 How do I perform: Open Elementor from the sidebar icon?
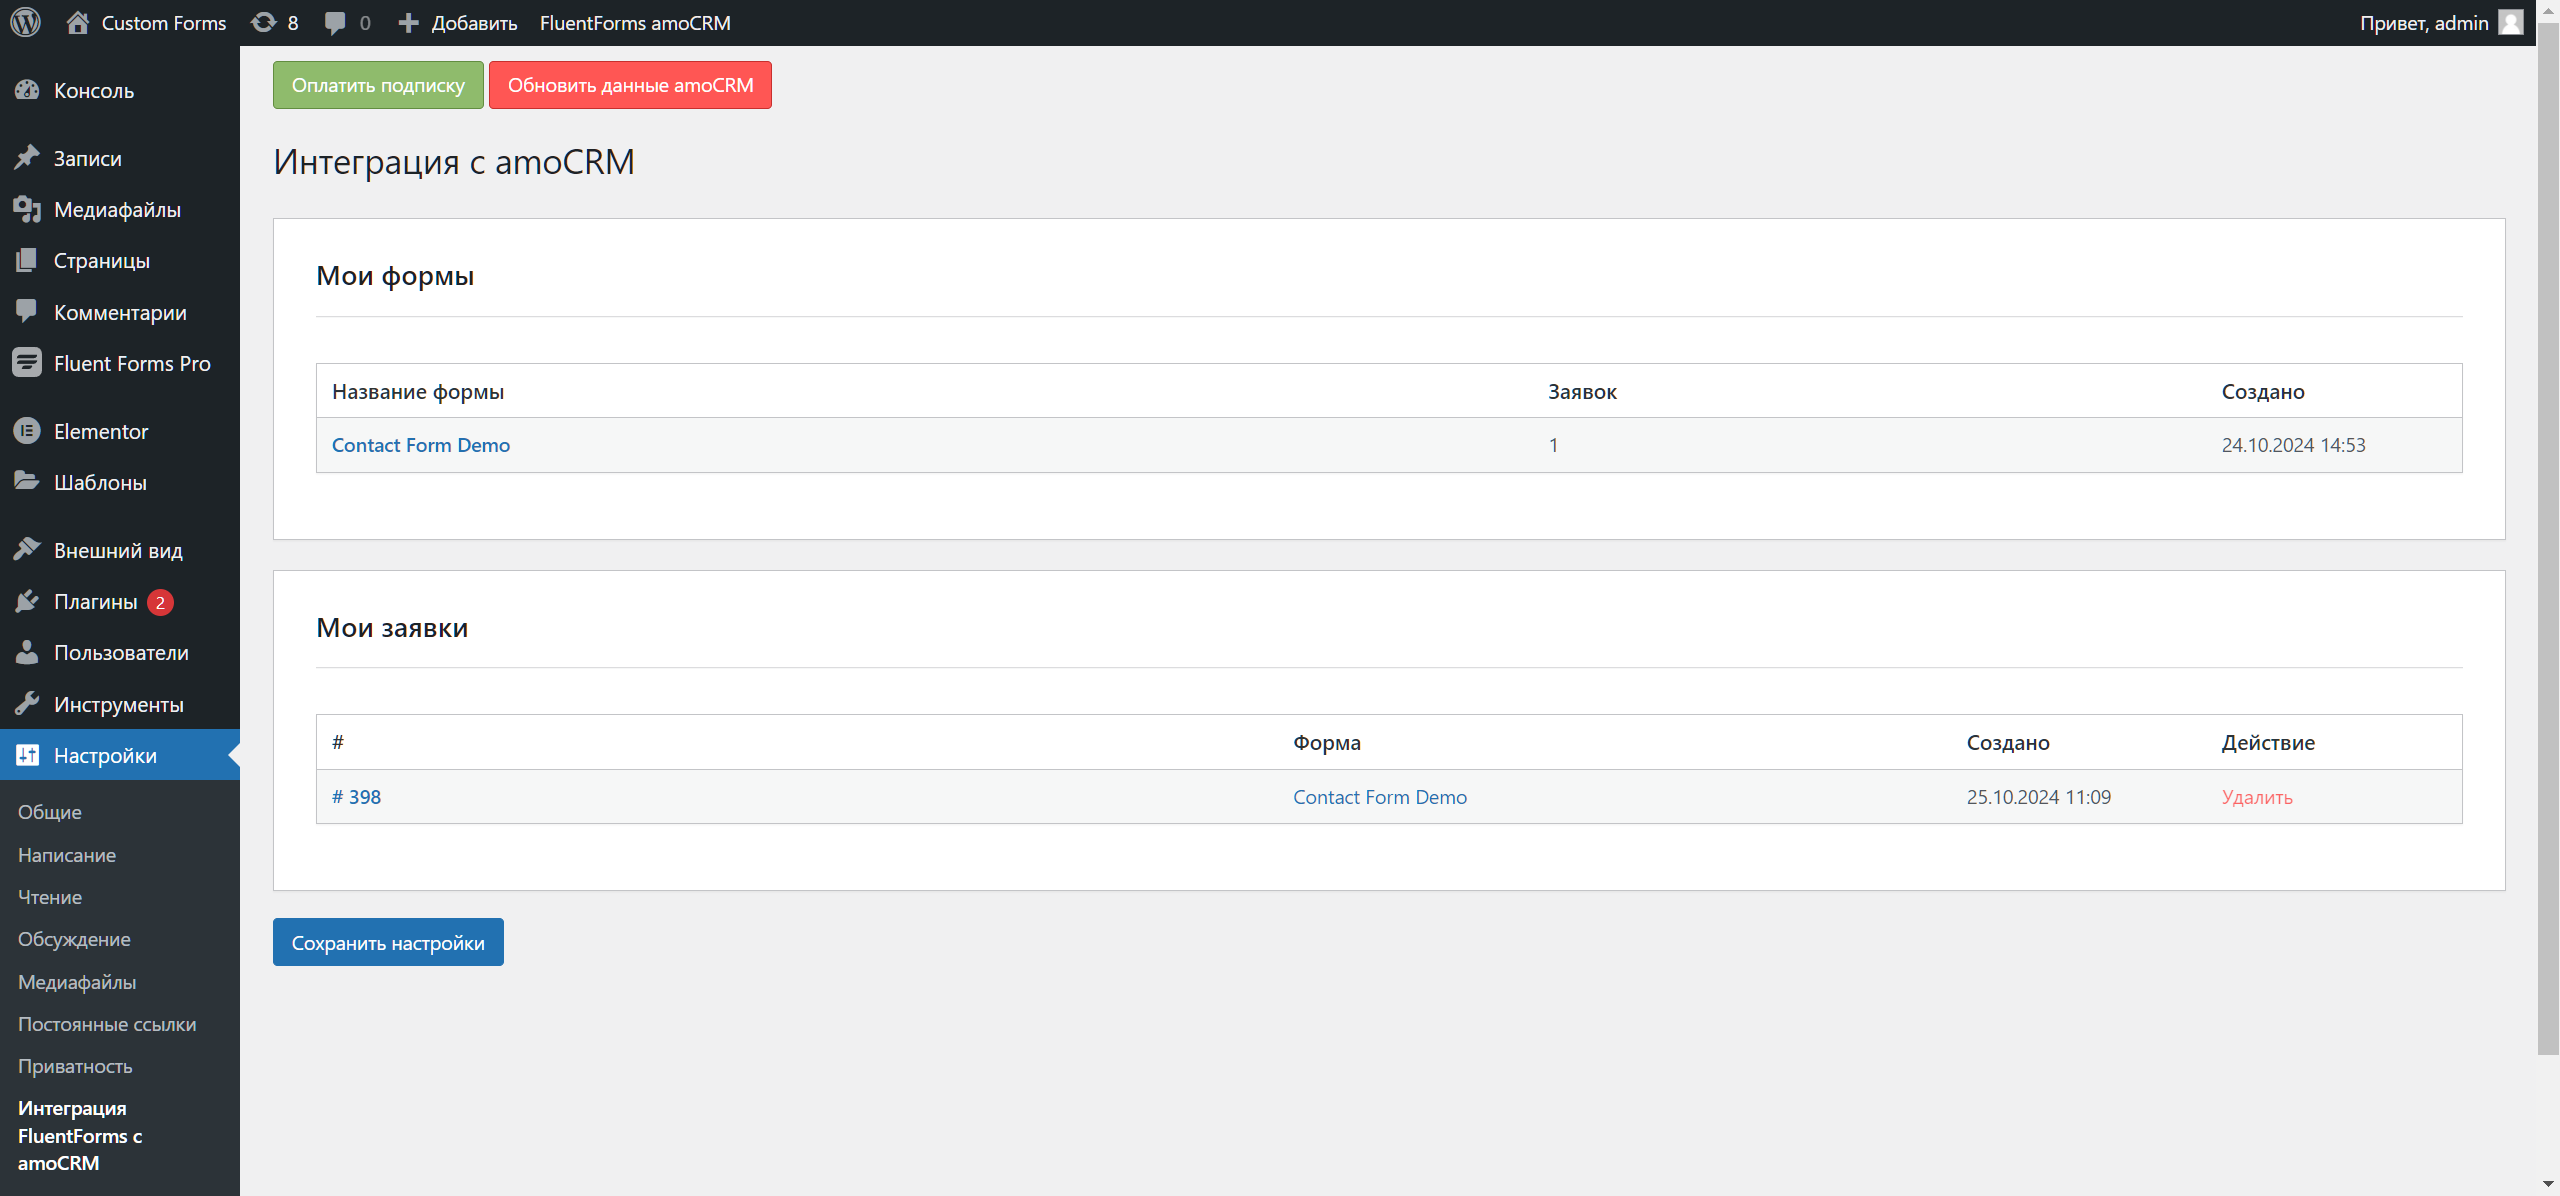click(27, 431)
